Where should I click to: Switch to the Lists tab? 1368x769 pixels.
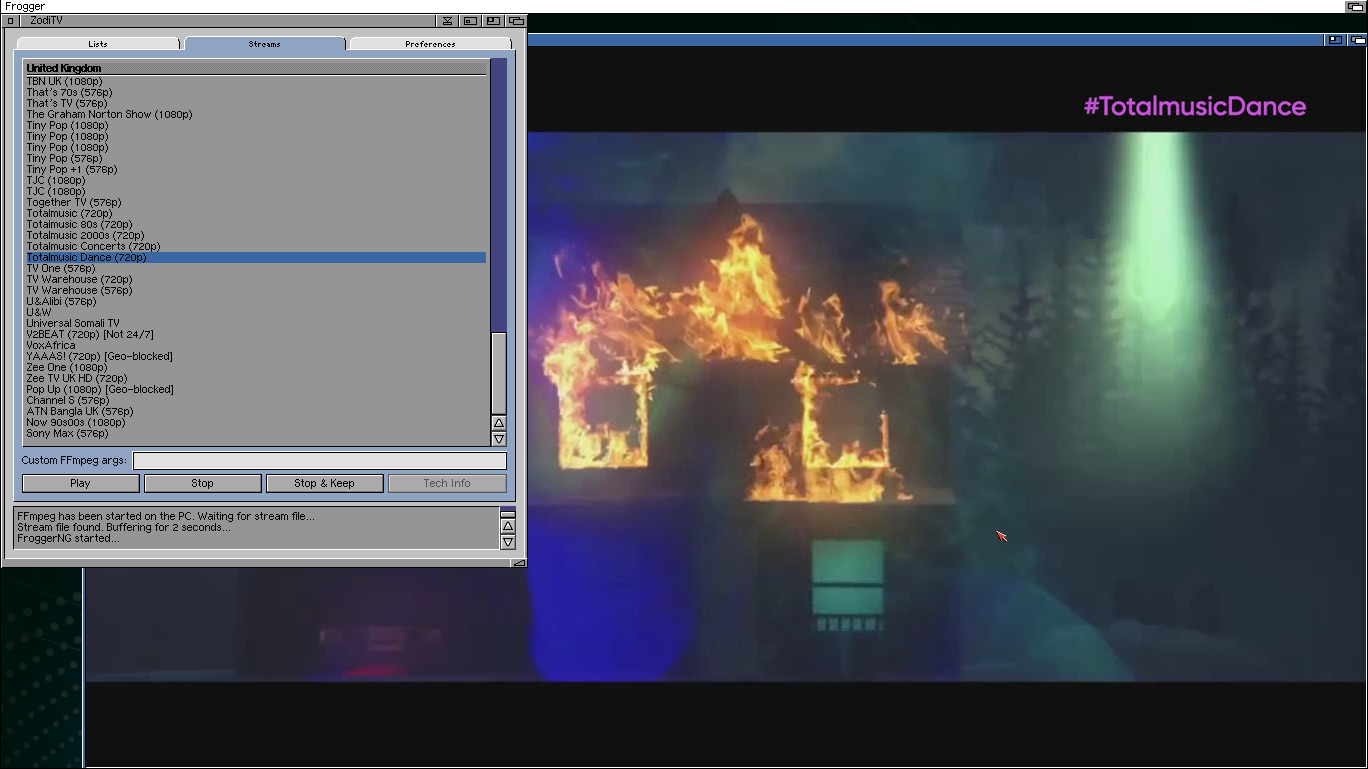tap(98, 44)
